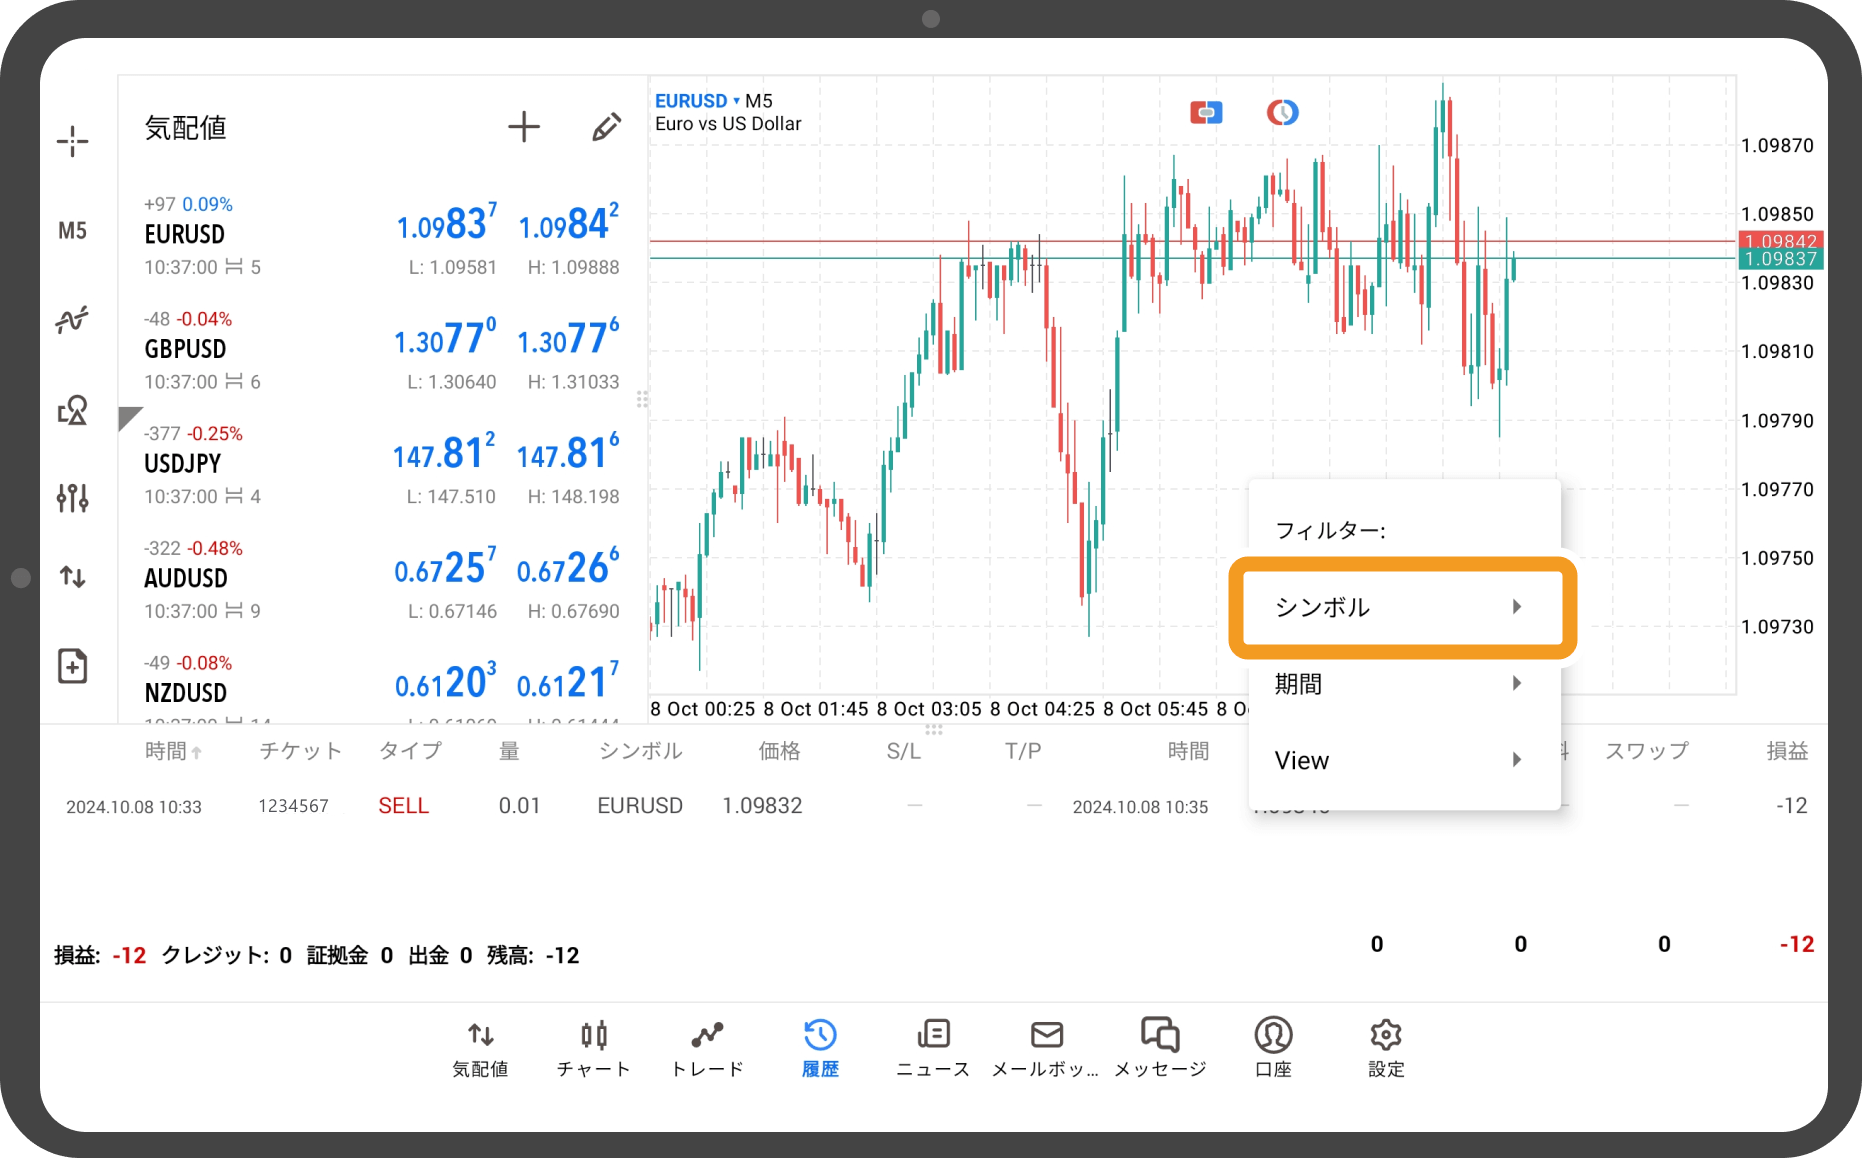Select the EURUSD row in quotes list
1862x1158 pixels.
coord(381,236)
